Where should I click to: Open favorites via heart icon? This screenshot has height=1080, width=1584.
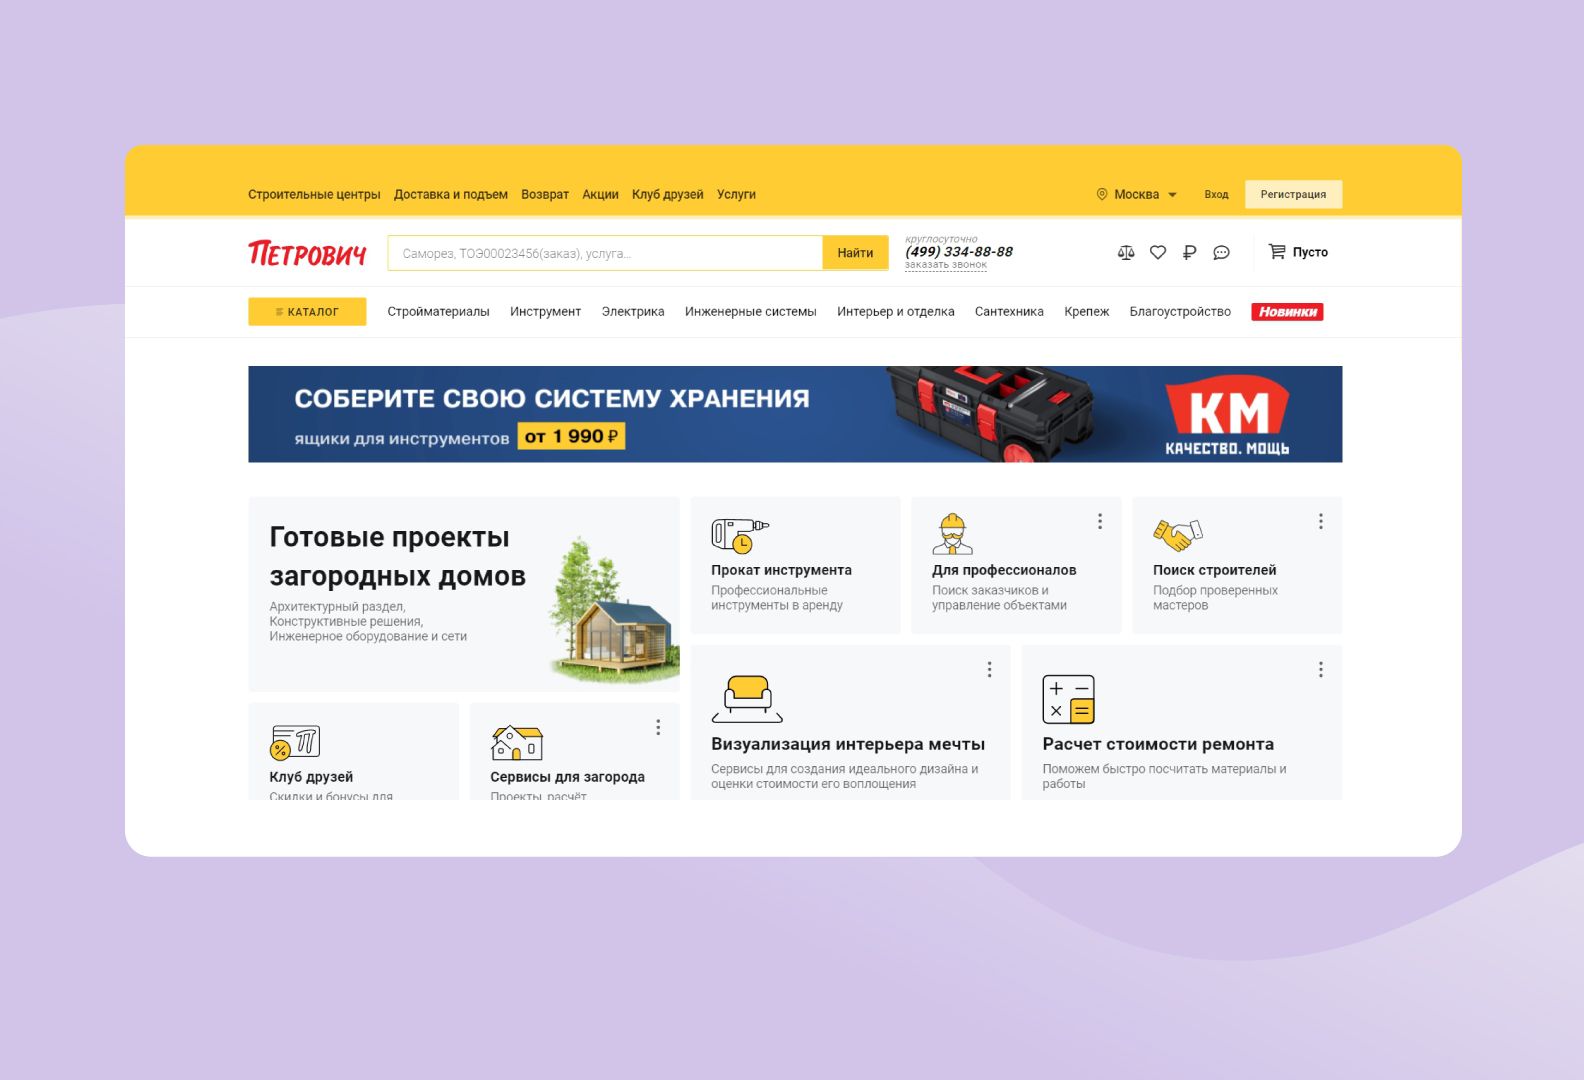point(1158,253)
